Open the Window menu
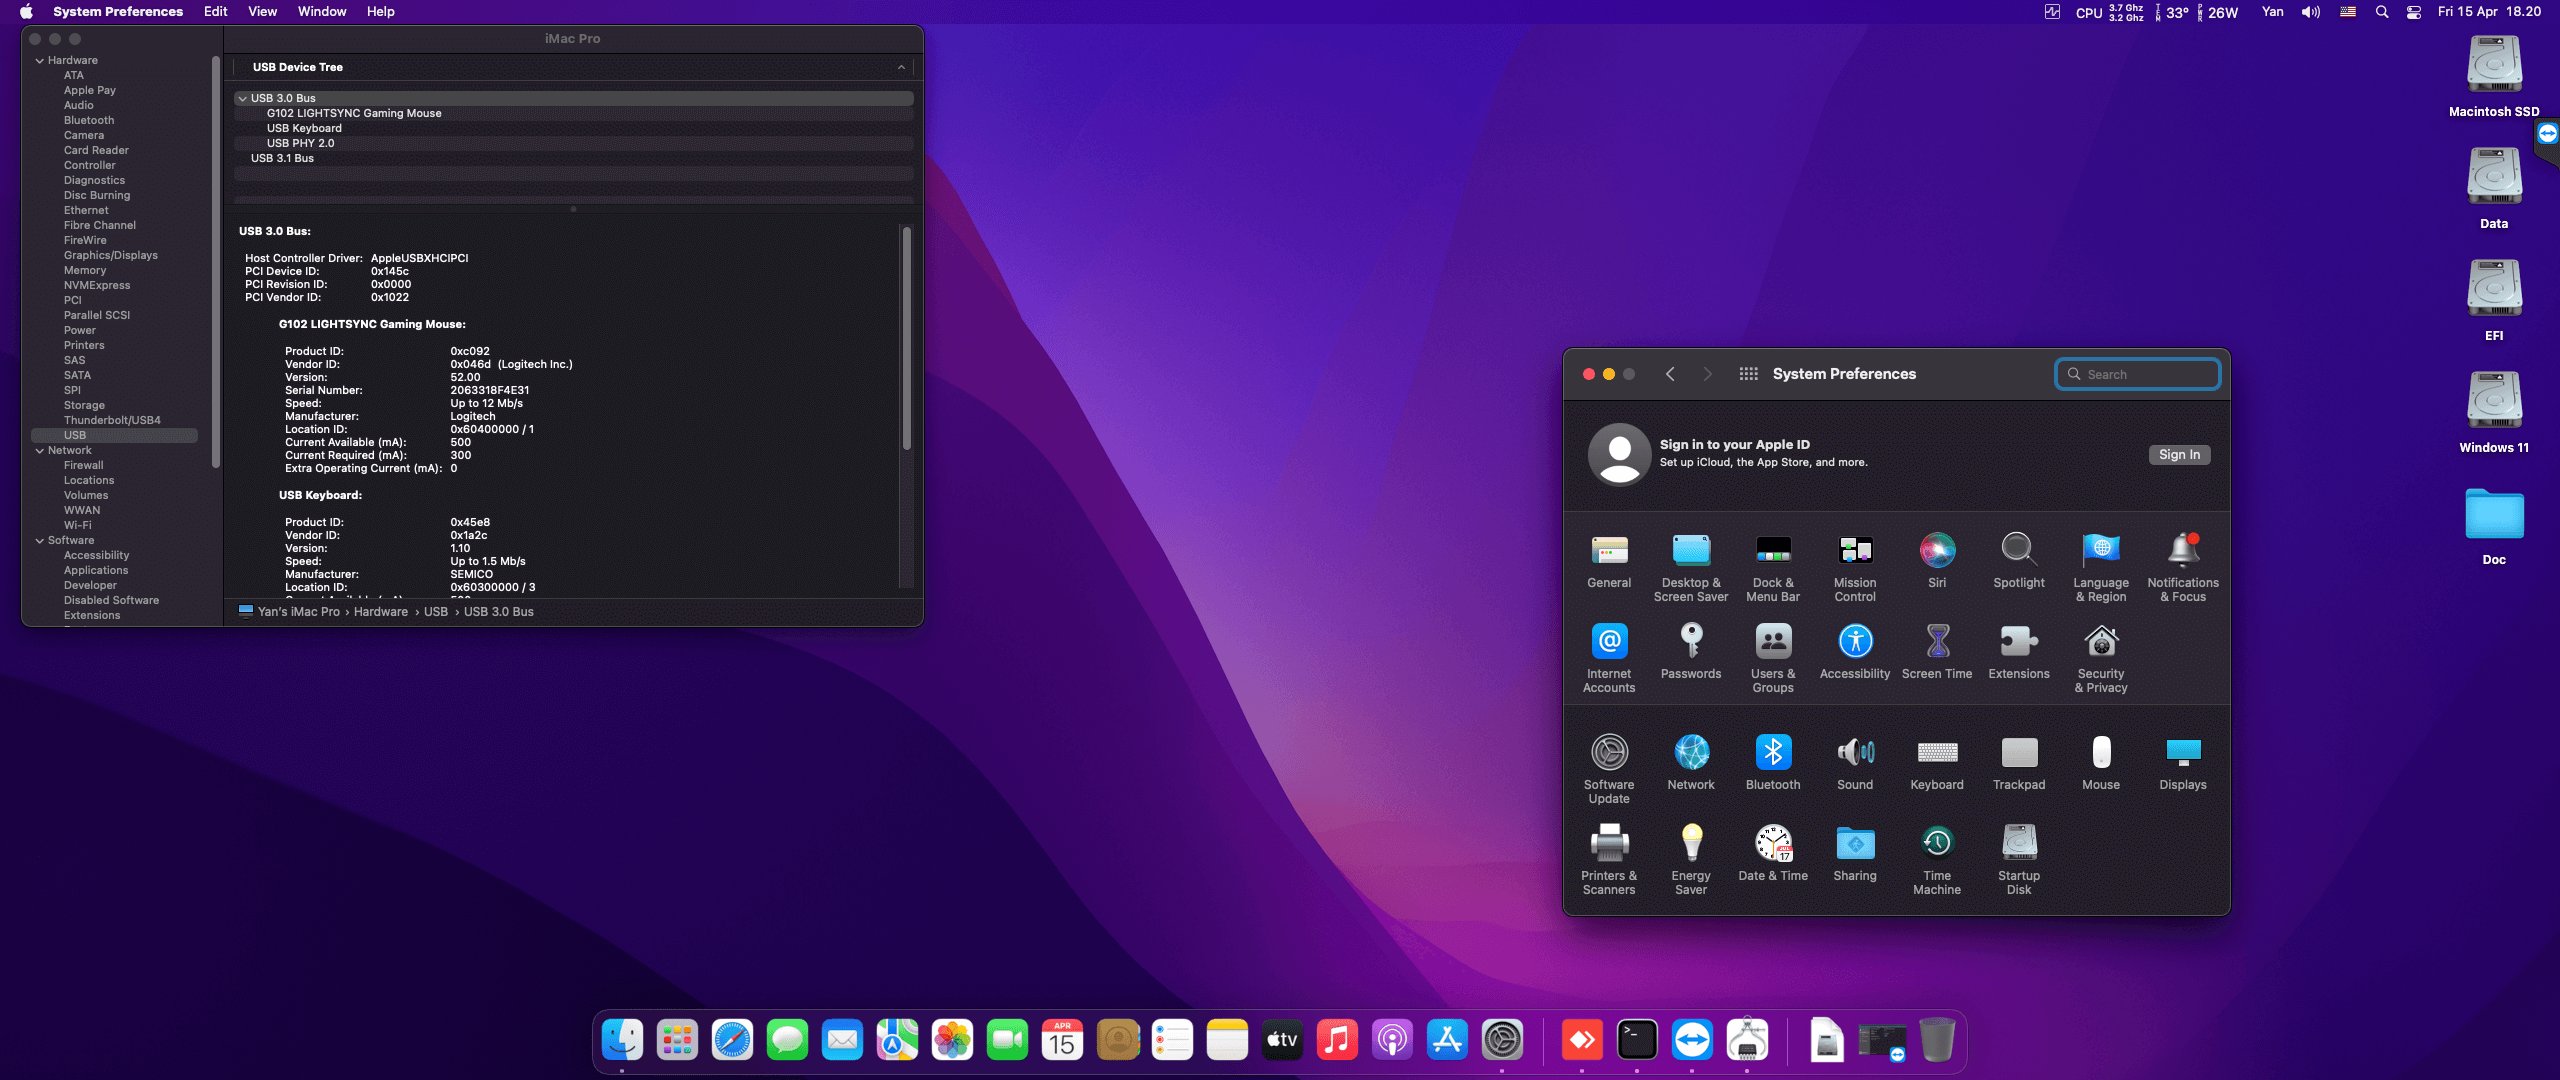 coord(322,12)
